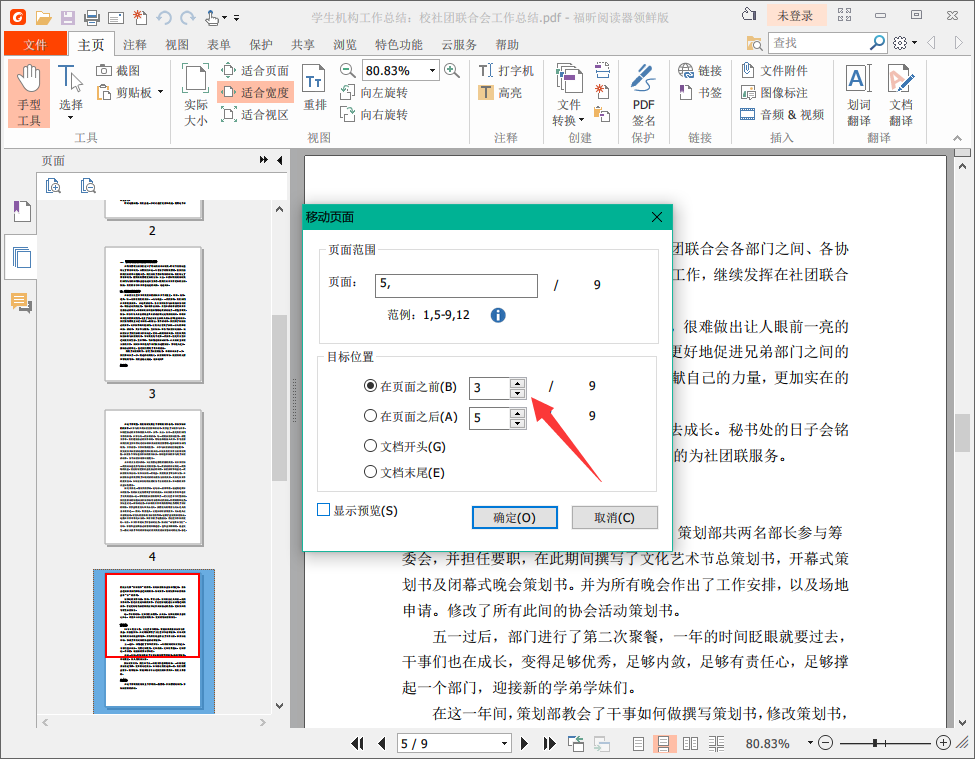
Task: Click the 取消(C) button
Action: coord(614,517)
